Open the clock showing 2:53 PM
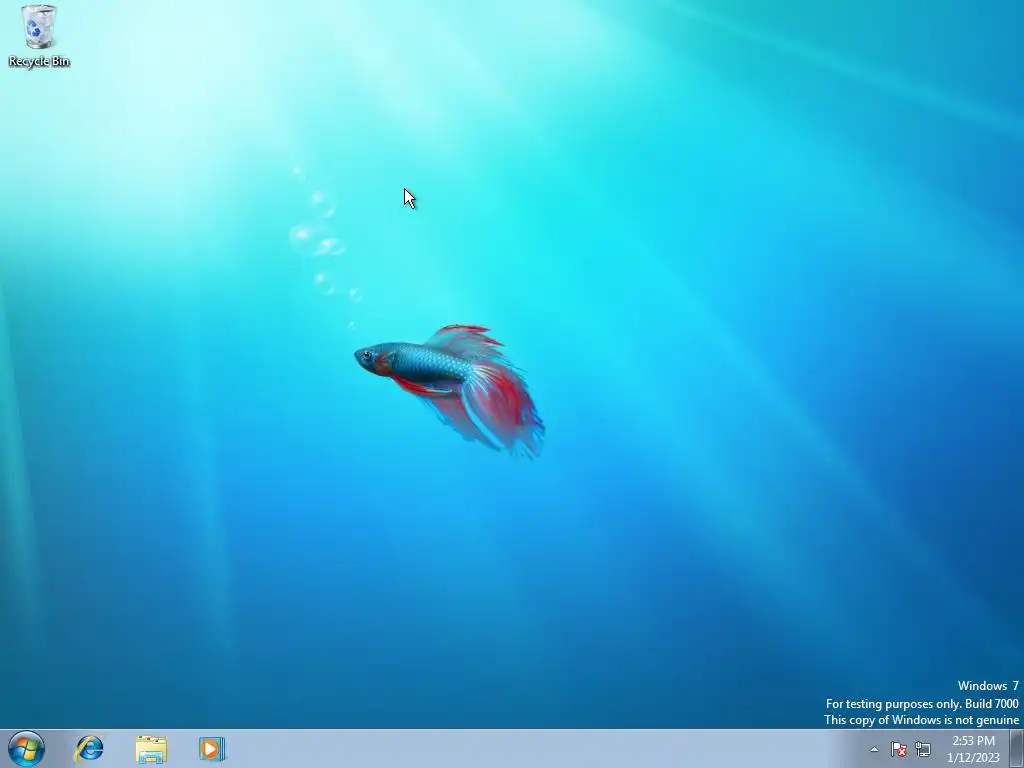Viewport: 1024px width, 768px height. [x=973, y=749]
